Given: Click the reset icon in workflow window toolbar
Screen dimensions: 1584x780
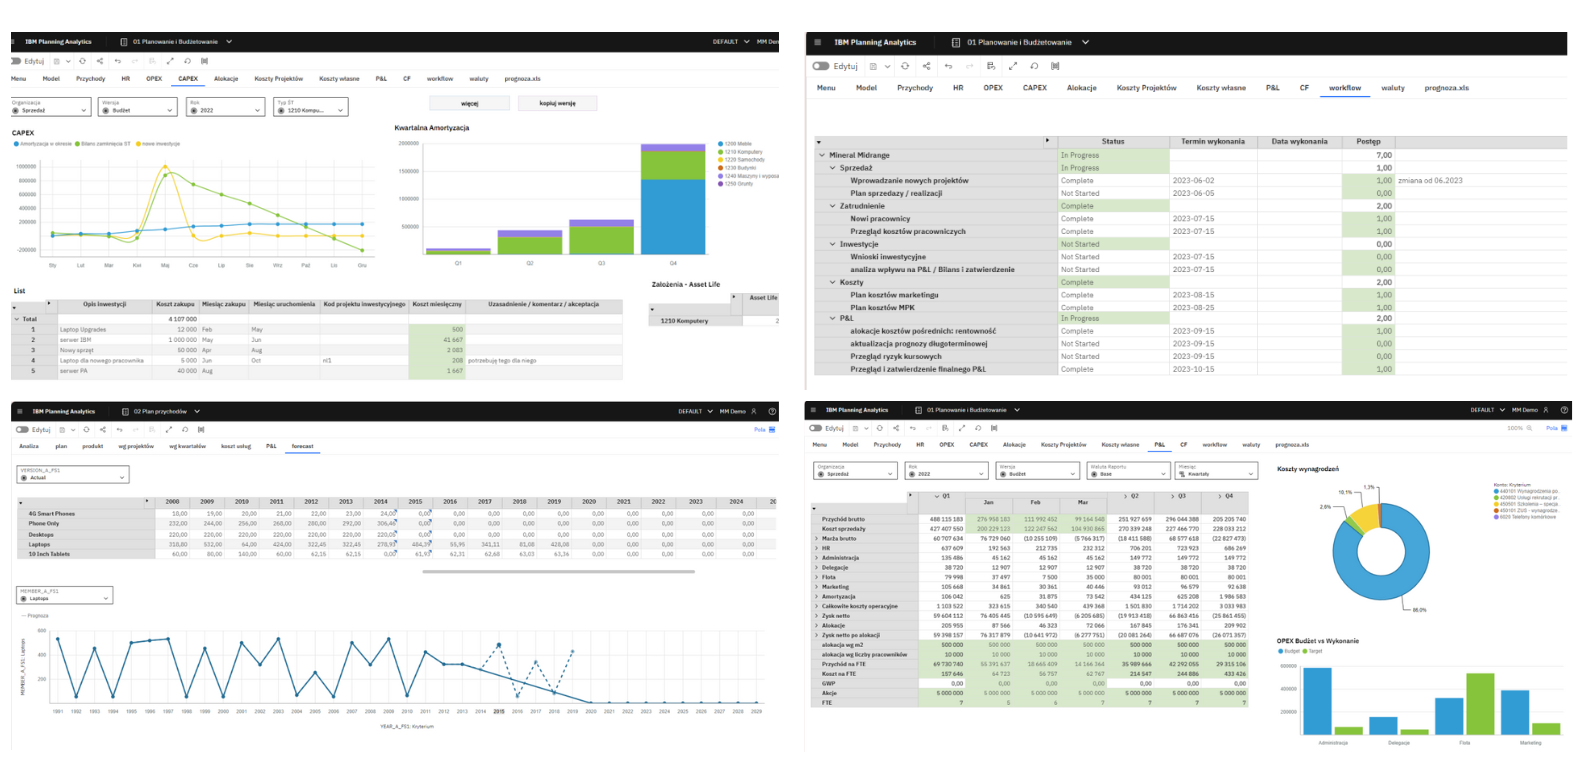Looking at the screenshot, I should 1034,66.
